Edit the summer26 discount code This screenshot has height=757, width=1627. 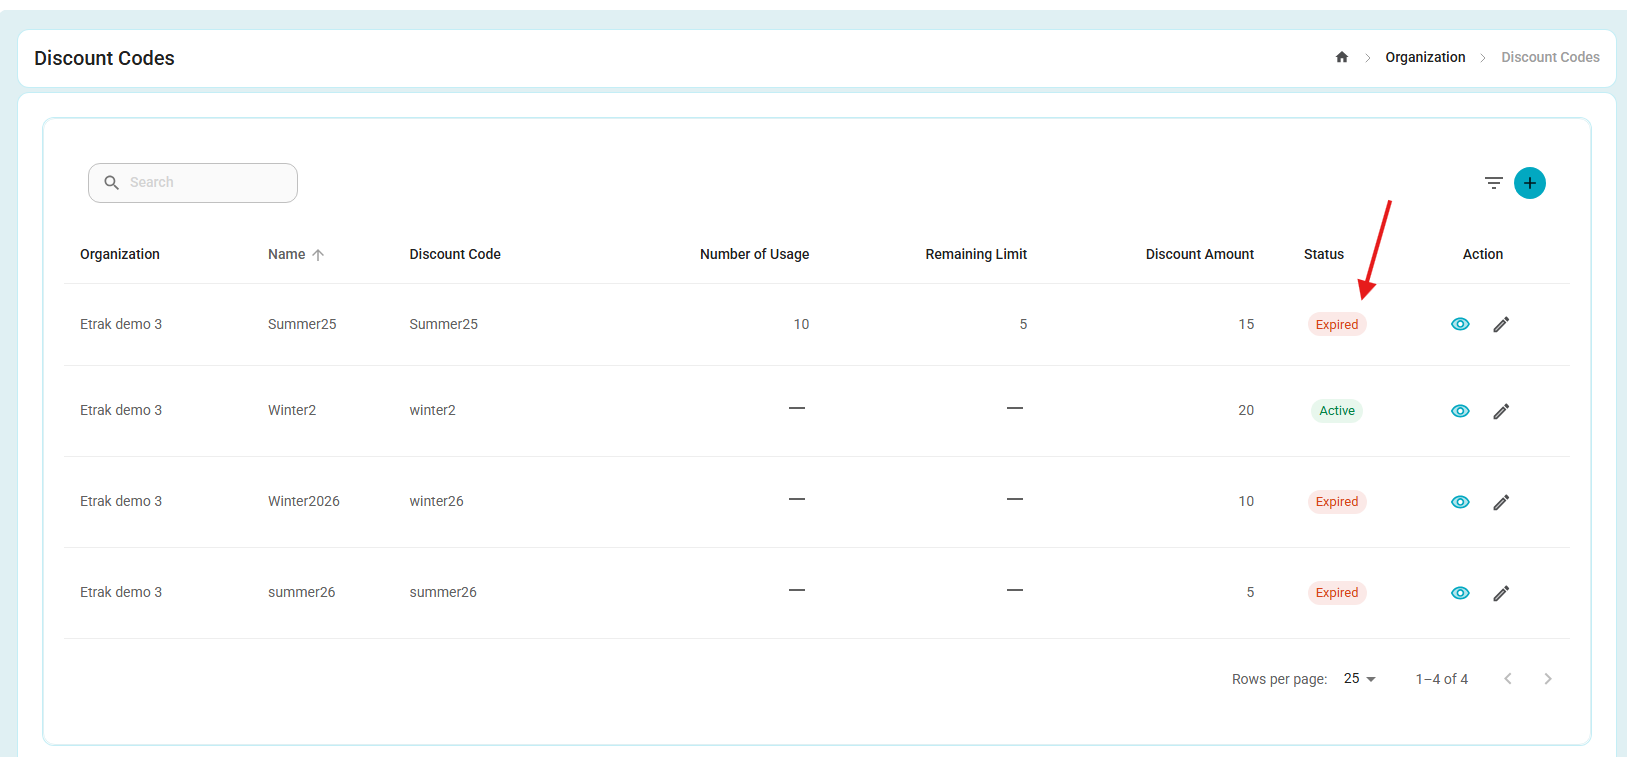pyautogui.click(x=1501, y=593)
